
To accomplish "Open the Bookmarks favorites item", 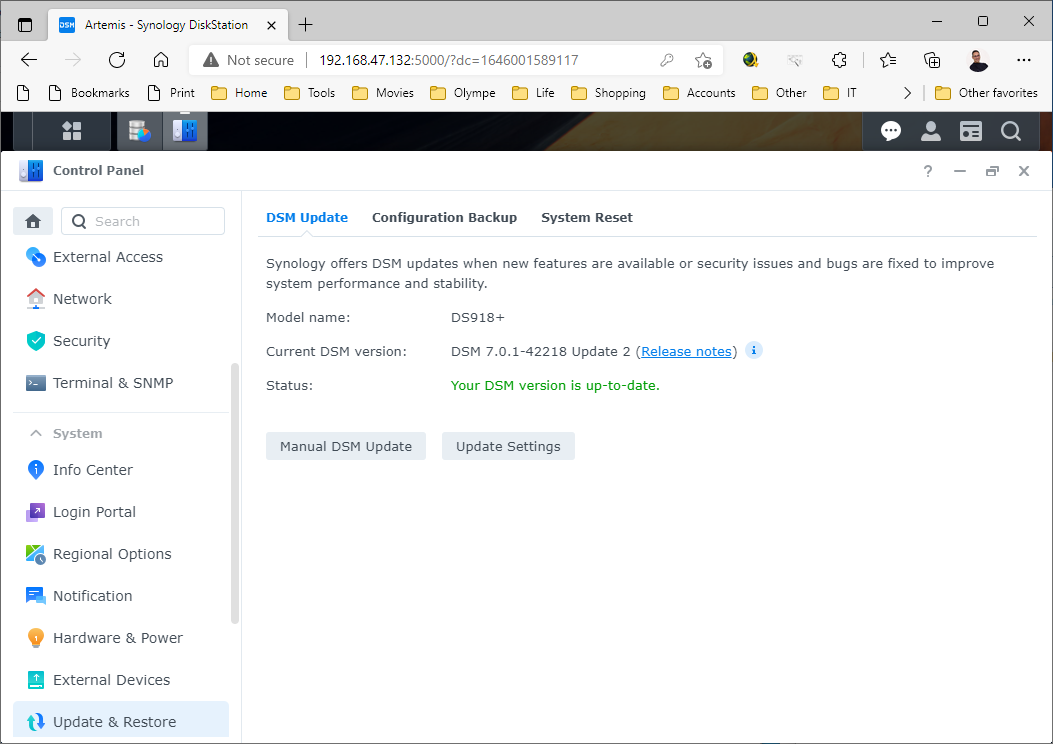I will (89, 93).
